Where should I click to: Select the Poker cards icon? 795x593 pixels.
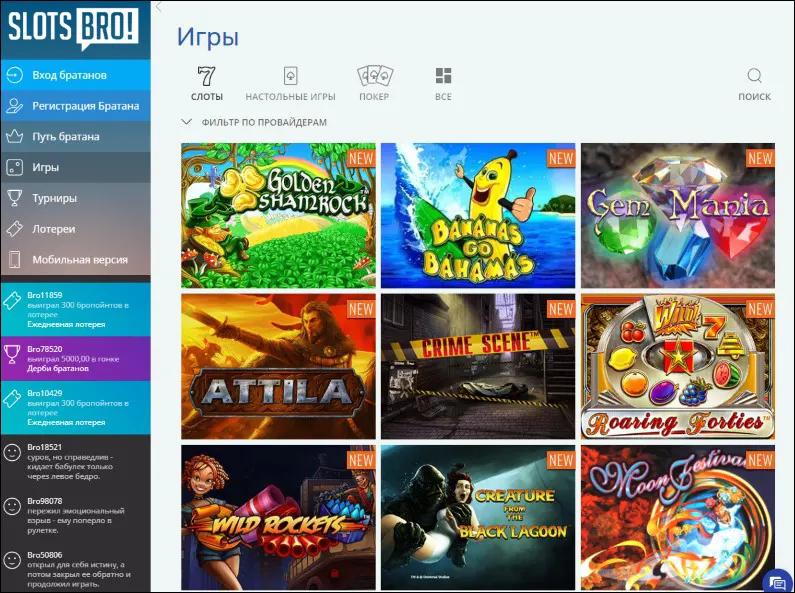pyautogui.click(x=374, y=77)
